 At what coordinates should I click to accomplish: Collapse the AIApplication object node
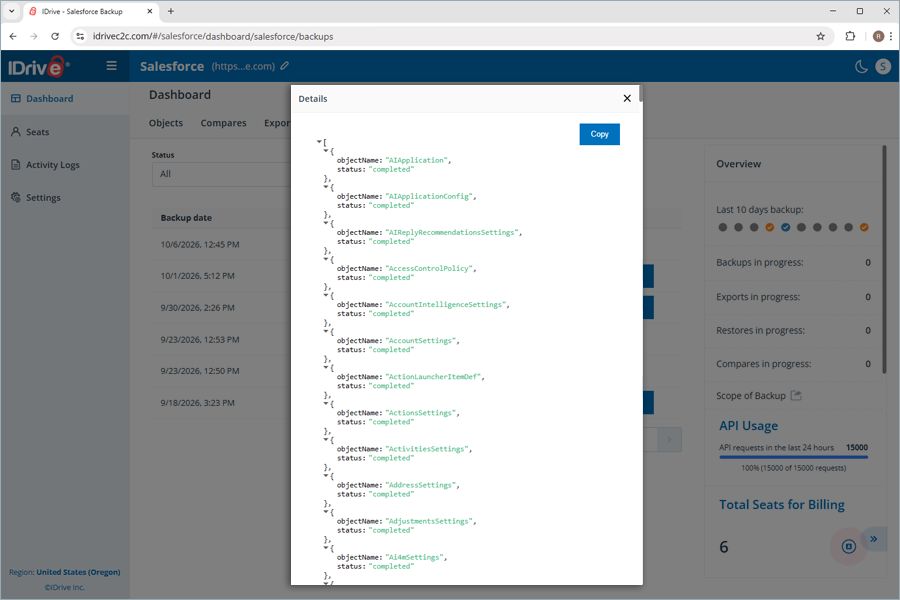(x=326, y=150)
